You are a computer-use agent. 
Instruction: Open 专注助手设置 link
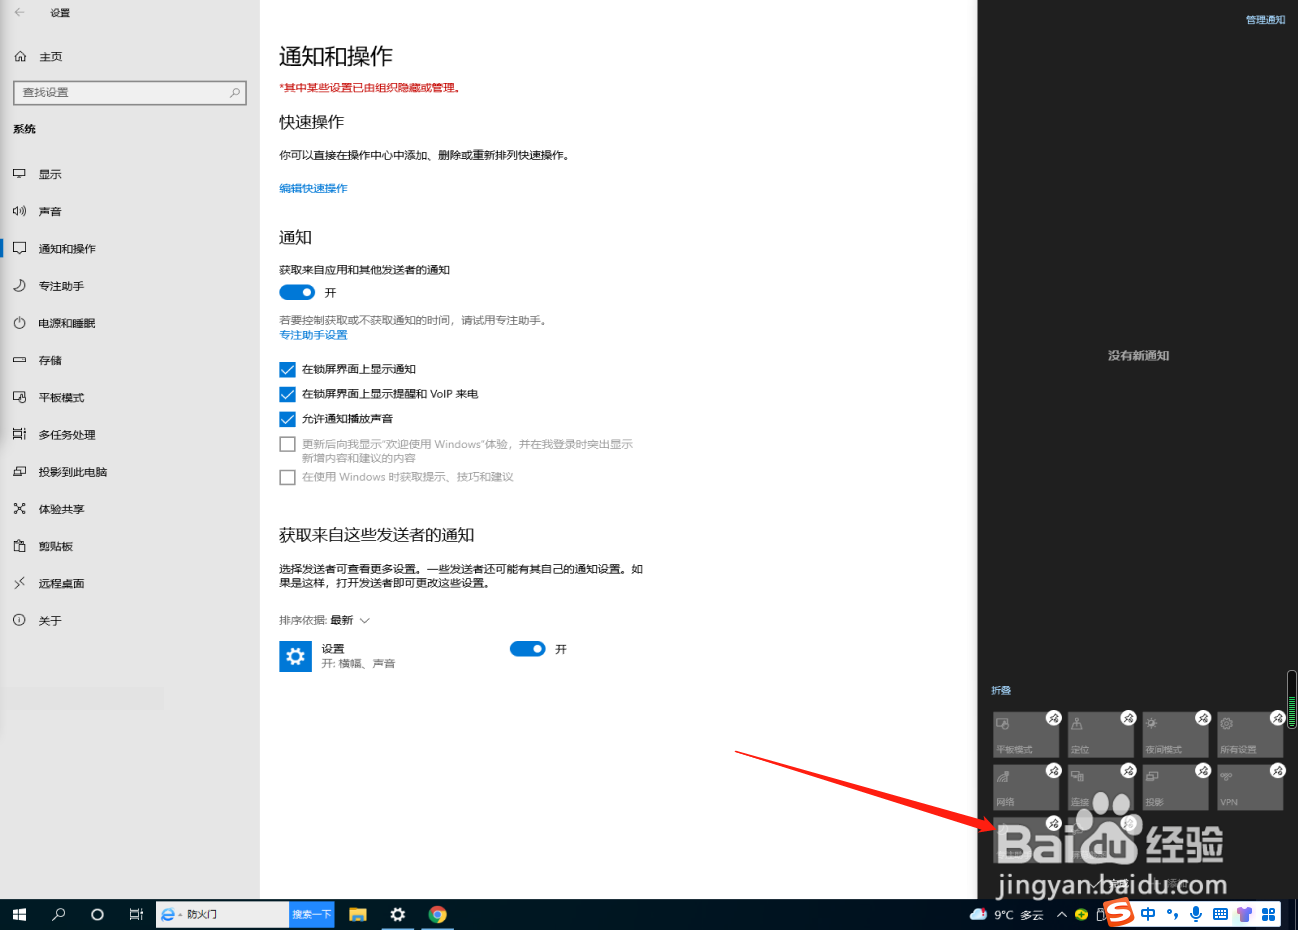[x=312, y=334]
